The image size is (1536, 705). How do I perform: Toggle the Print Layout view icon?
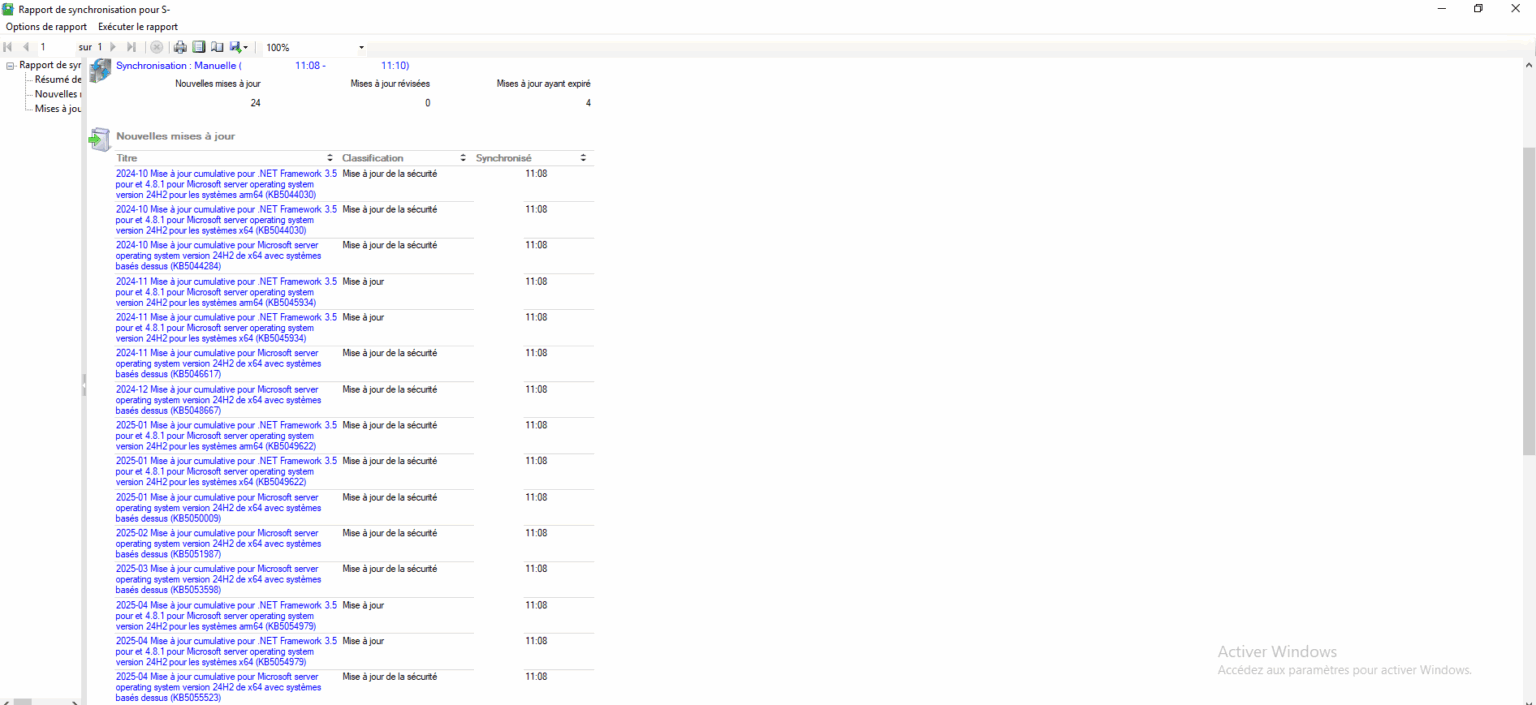click(x=199, y=47)
